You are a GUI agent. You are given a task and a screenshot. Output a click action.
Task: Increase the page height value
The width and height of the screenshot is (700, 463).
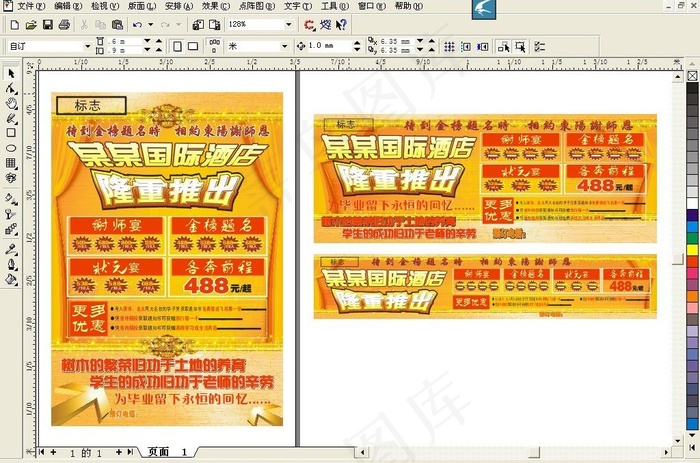(158, 50)
